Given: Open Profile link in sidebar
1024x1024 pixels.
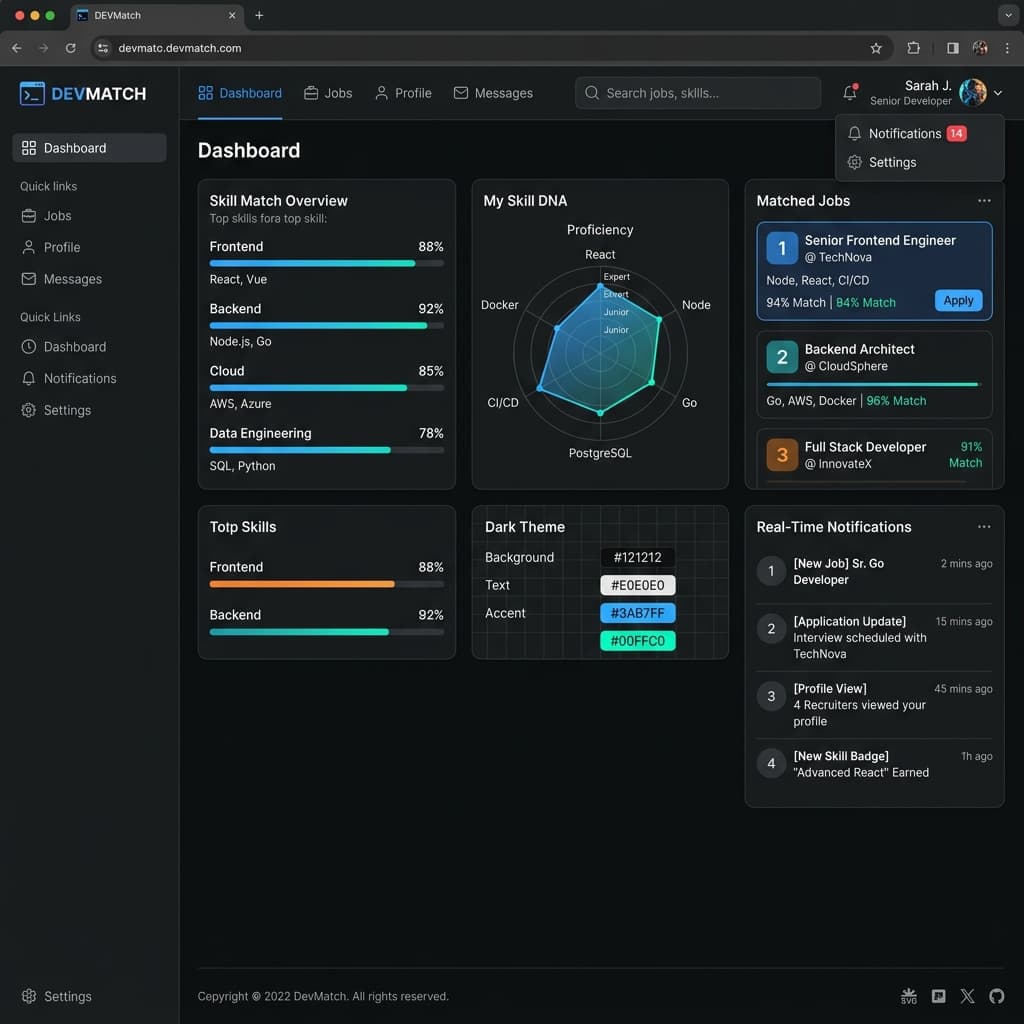Looking at the screenshot, I should (x=62, y=248).
